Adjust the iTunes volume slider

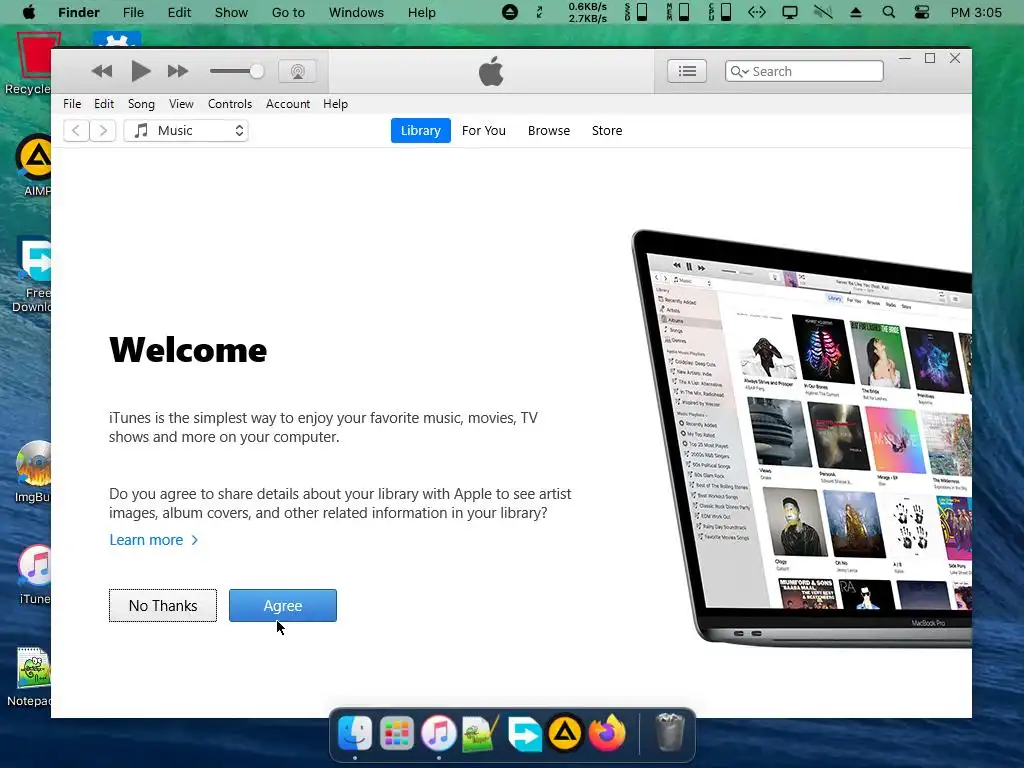236,71
